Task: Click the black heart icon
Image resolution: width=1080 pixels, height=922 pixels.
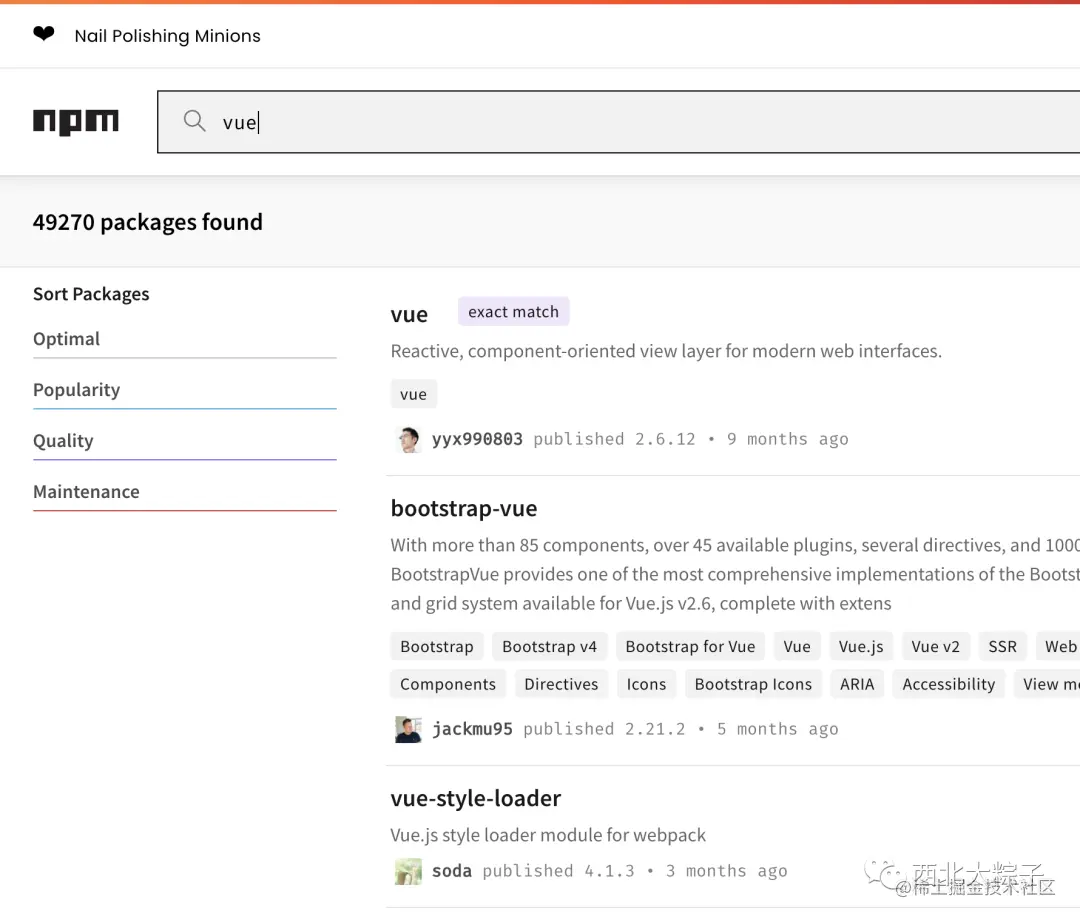Action: (43, 34)
